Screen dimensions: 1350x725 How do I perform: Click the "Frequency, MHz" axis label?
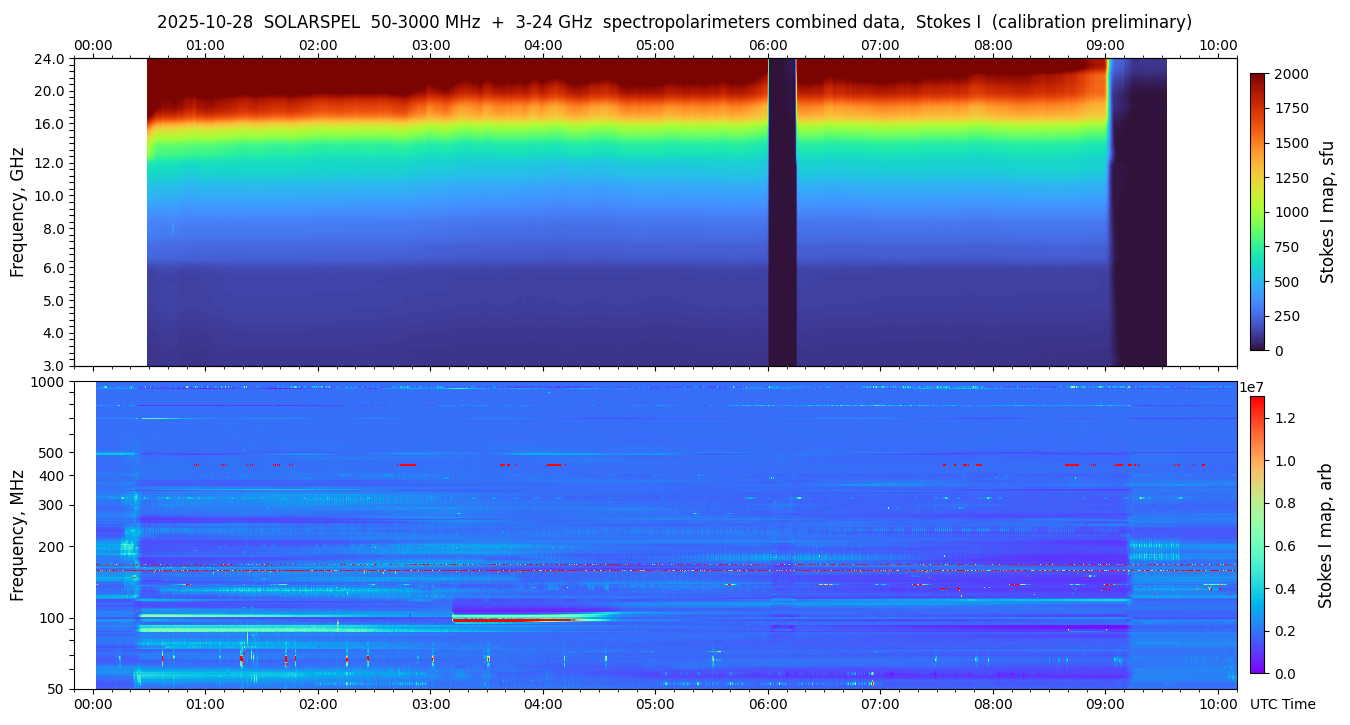(17, 535)
